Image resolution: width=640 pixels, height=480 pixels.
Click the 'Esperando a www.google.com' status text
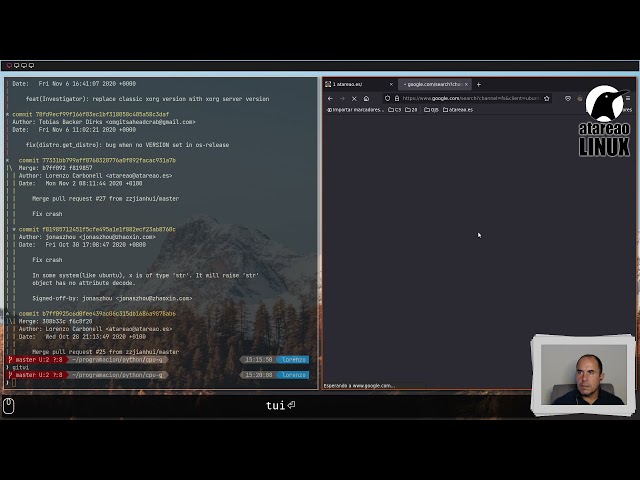point(359,386)
